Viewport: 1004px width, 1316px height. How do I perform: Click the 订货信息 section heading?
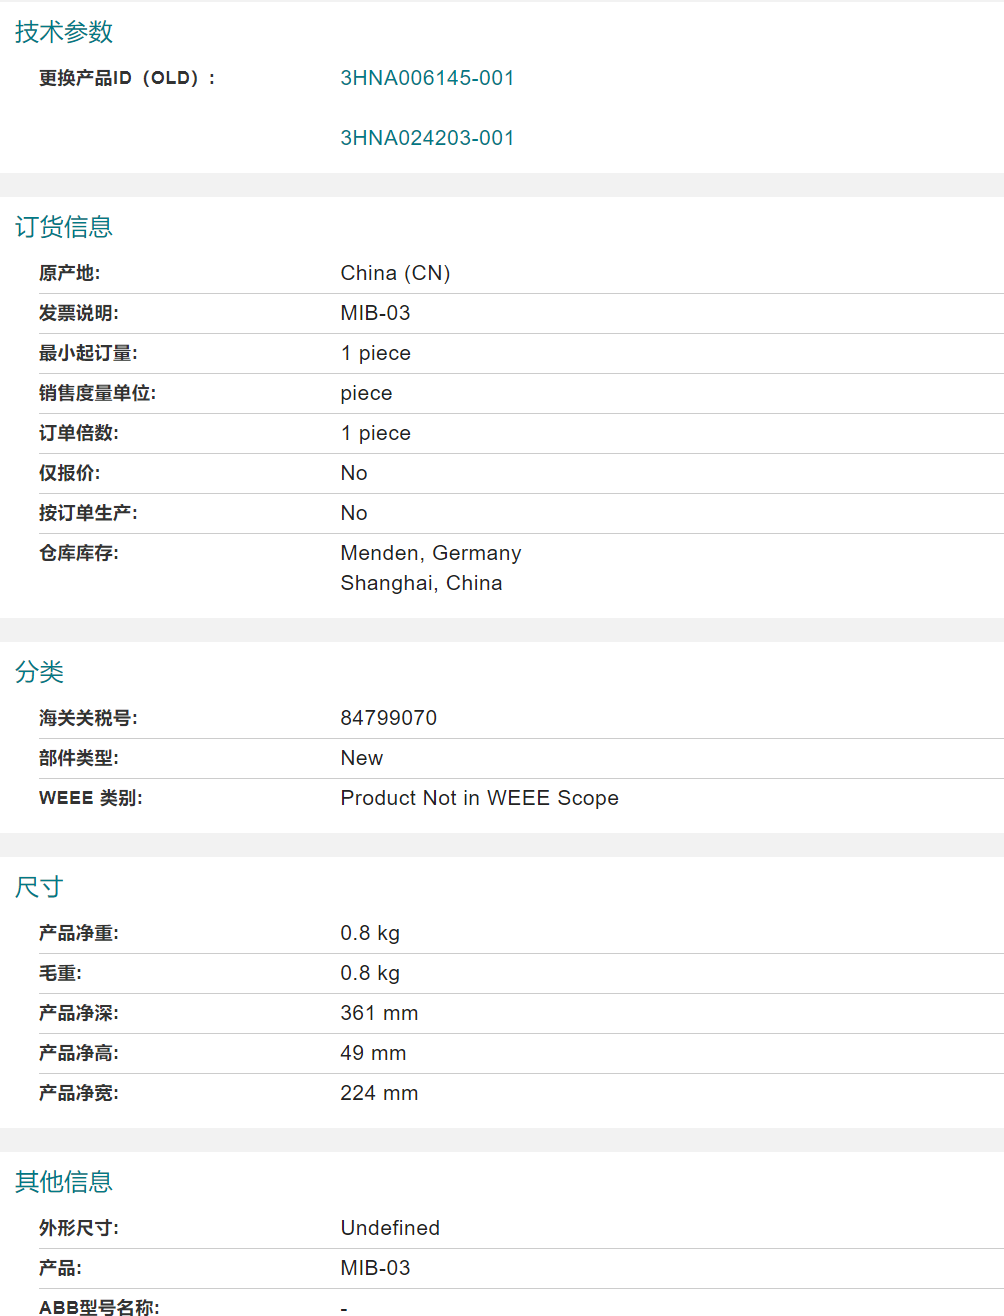pos(64,227)
